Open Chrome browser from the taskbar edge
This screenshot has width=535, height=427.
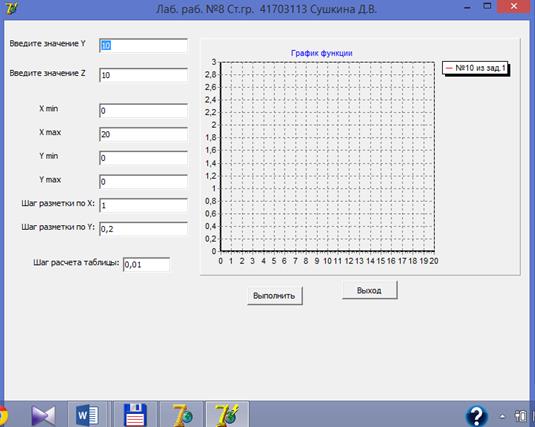point(3,415)
